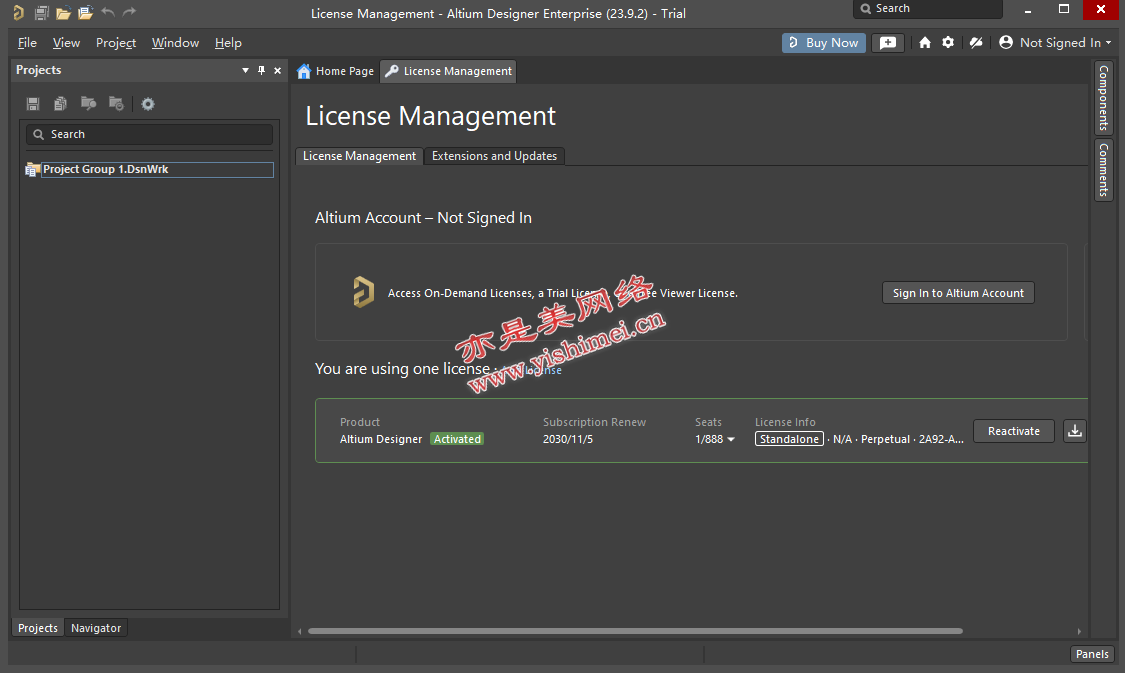Click the Redo arrow

pos(129,12)
